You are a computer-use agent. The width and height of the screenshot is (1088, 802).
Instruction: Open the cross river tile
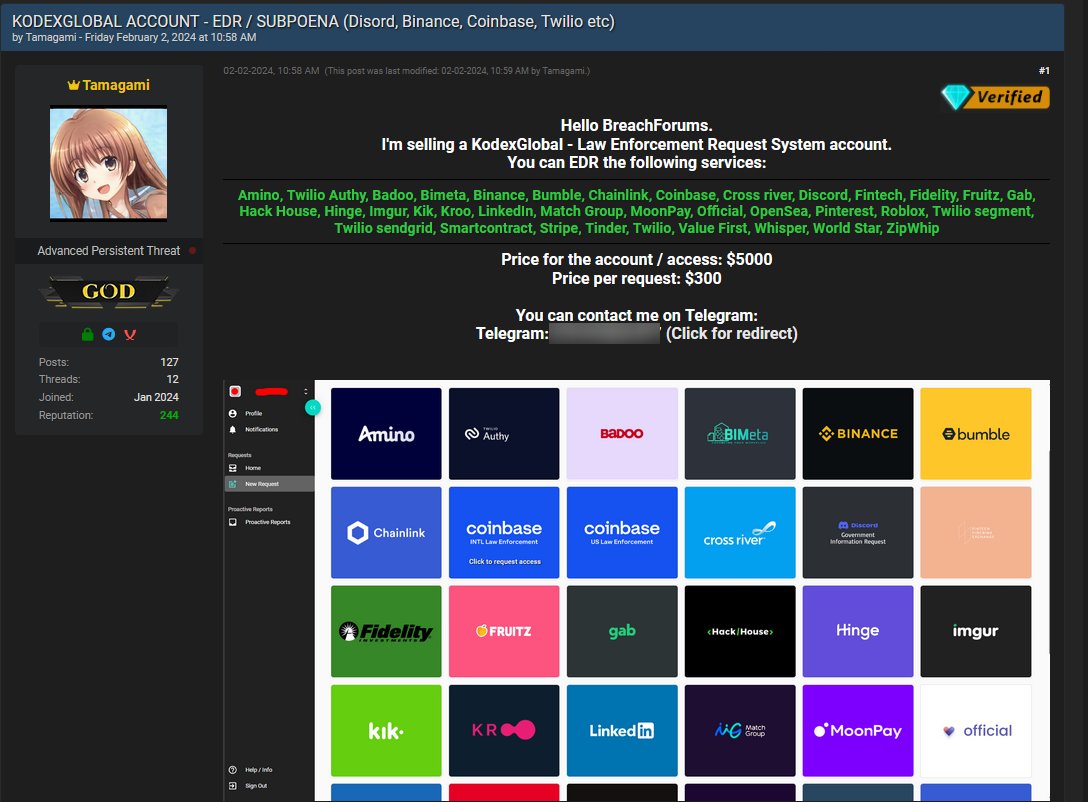(x=740, y=532)
